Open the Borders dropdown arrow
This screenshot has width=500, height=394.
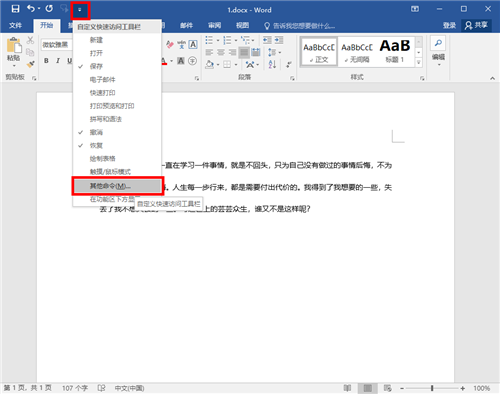pos(236,65)
